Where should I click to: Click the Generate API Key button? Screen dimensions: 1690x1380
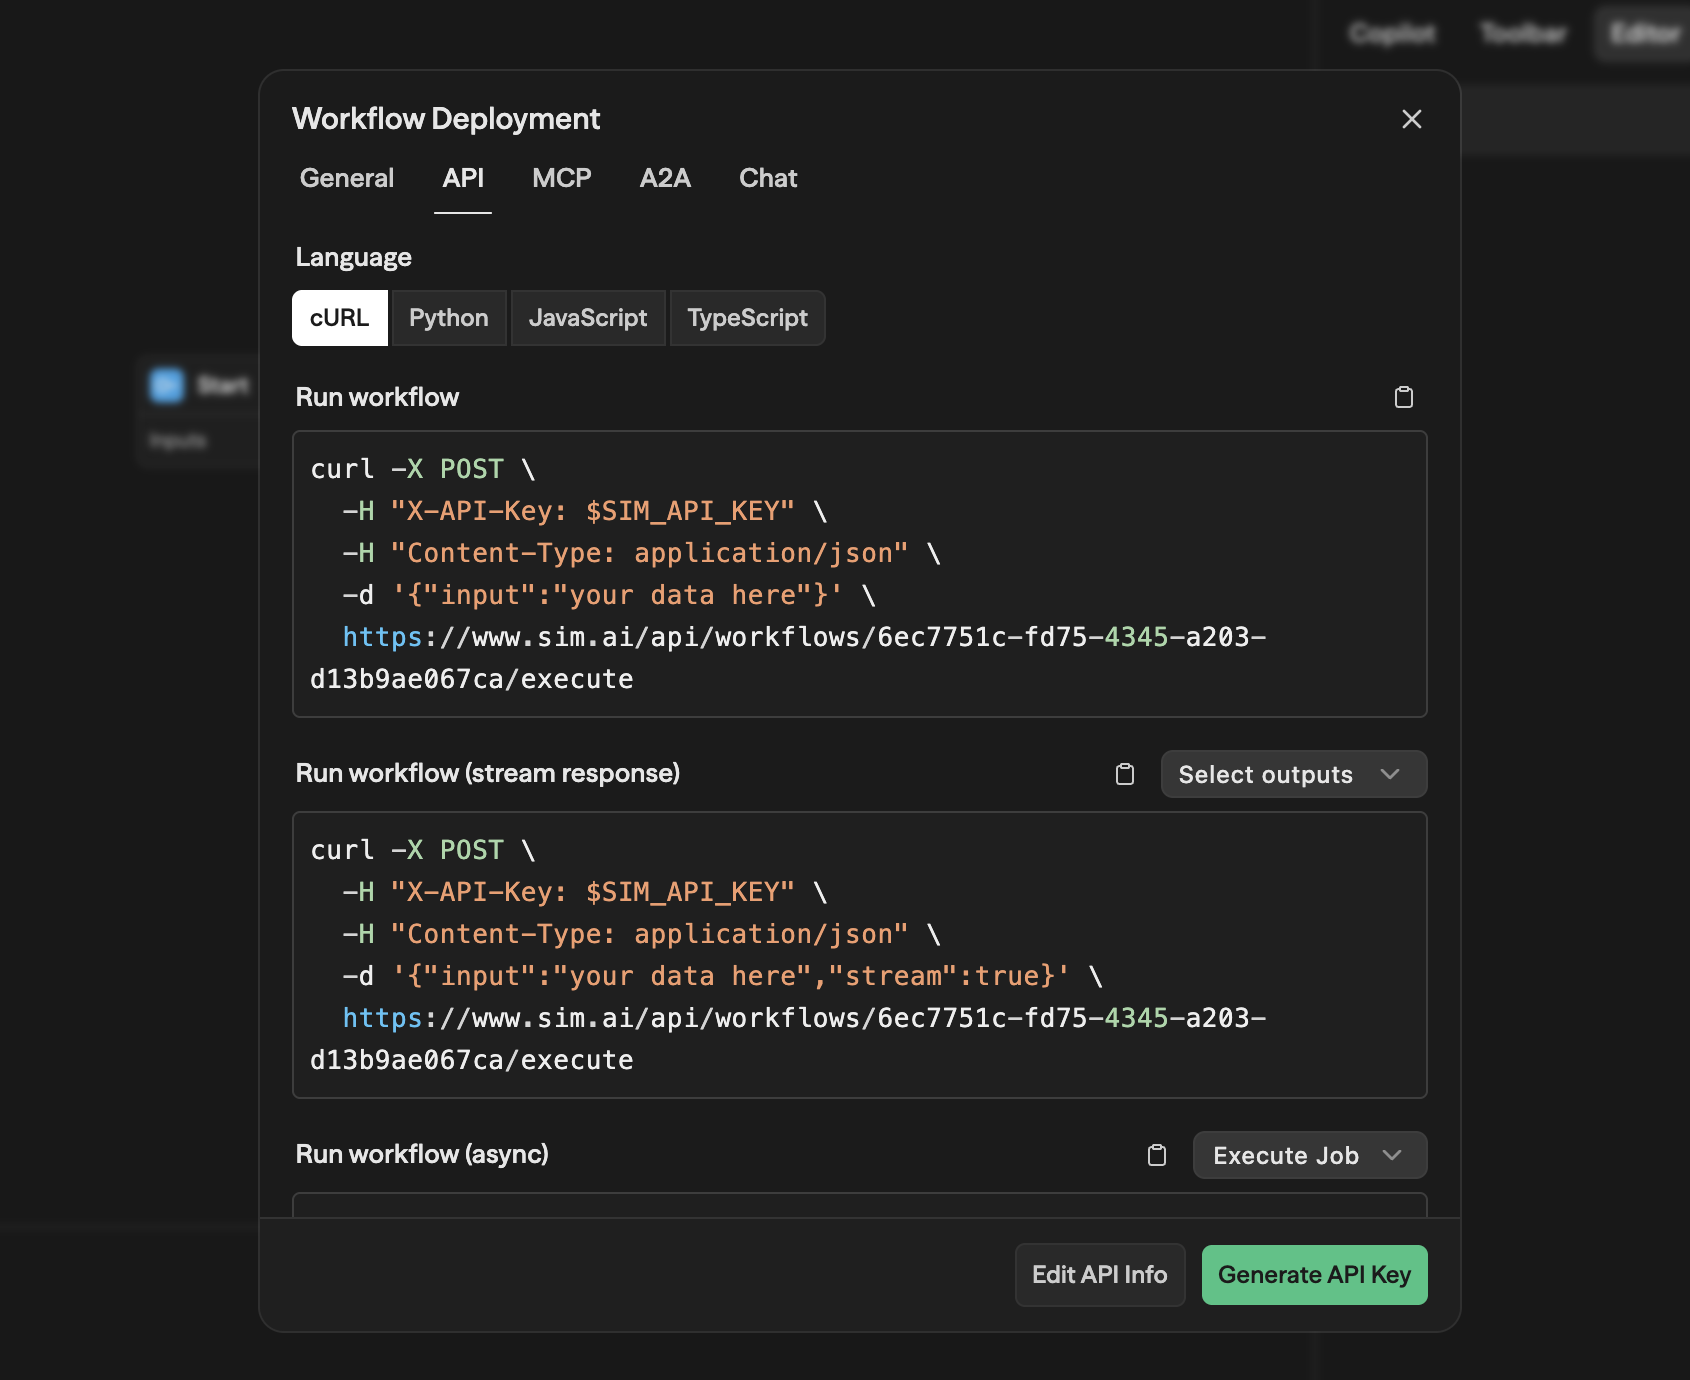pyautogui.click(x=1313, y=1275)
